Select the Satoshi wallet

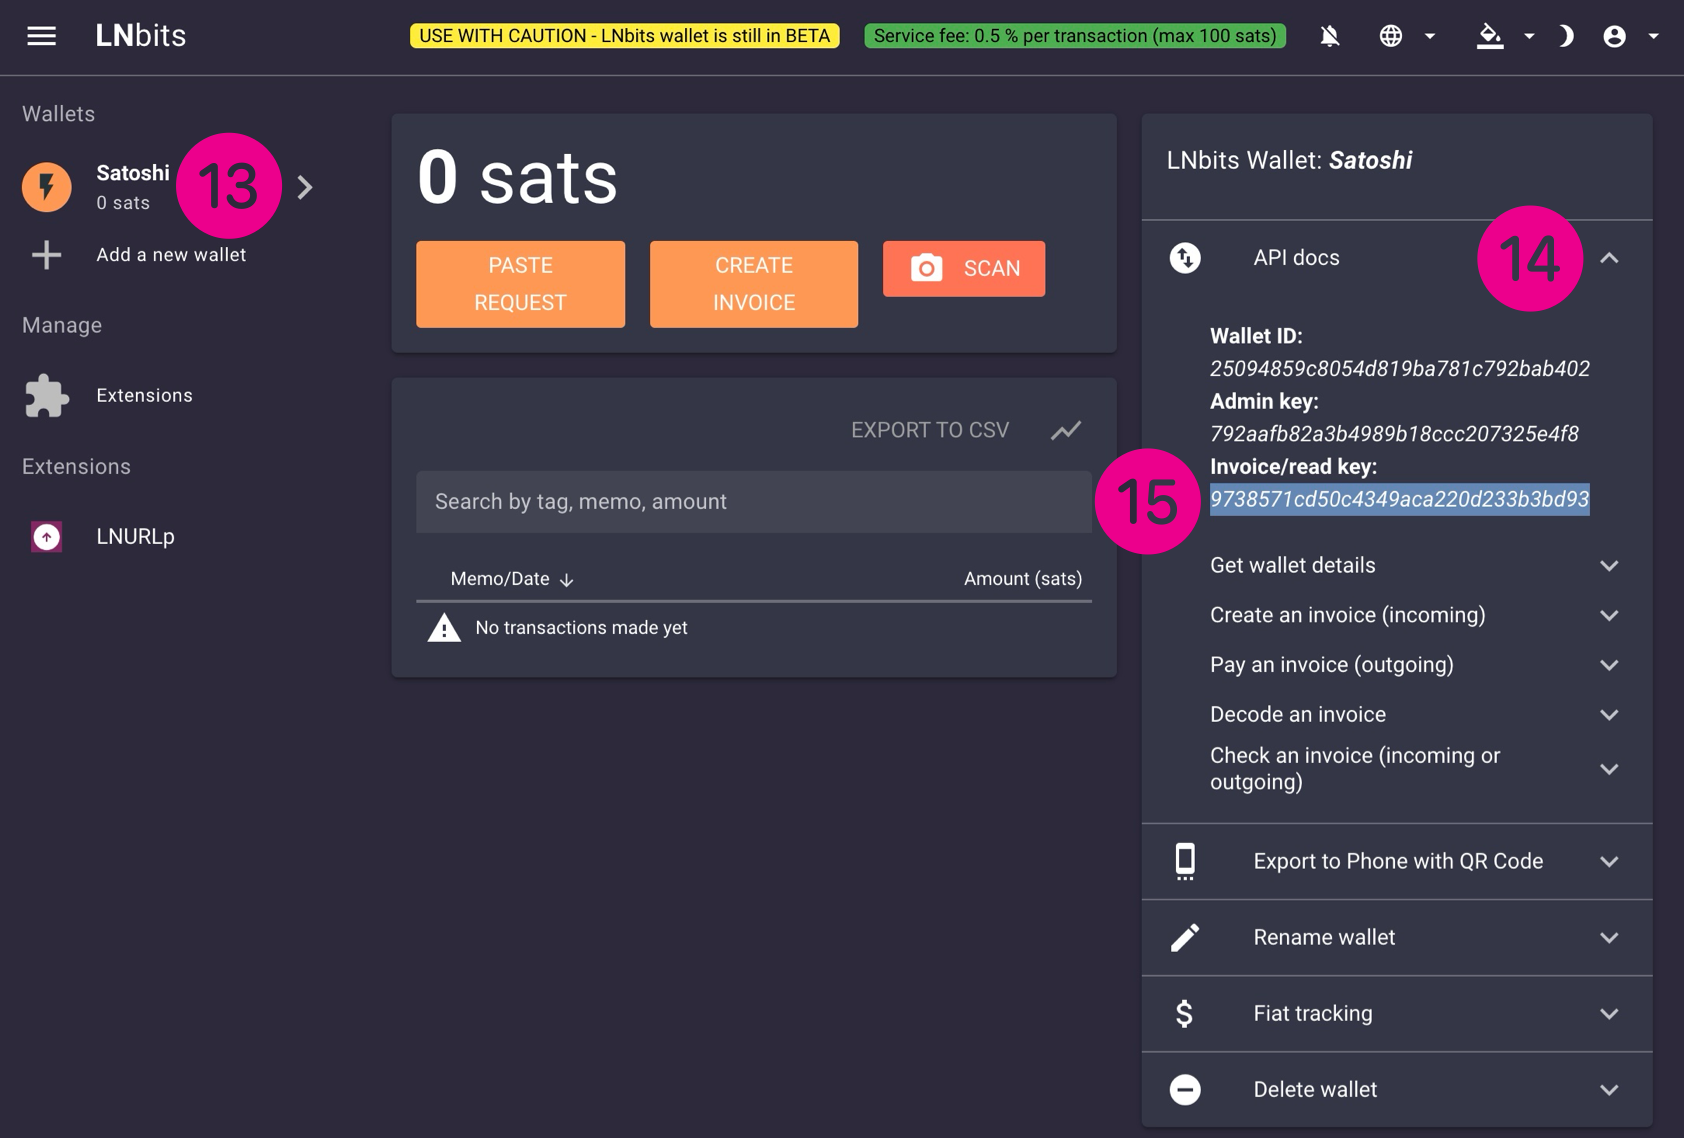(132, 186)
